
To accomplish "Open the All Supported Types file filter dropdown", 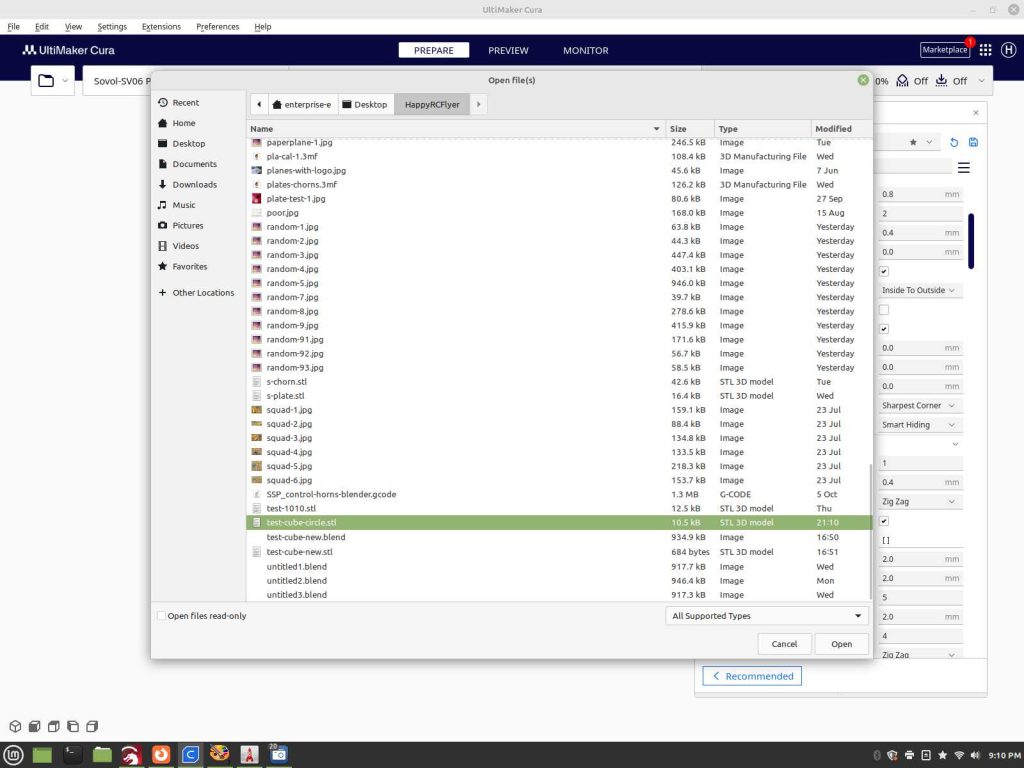I will click(x=767, y=616).
